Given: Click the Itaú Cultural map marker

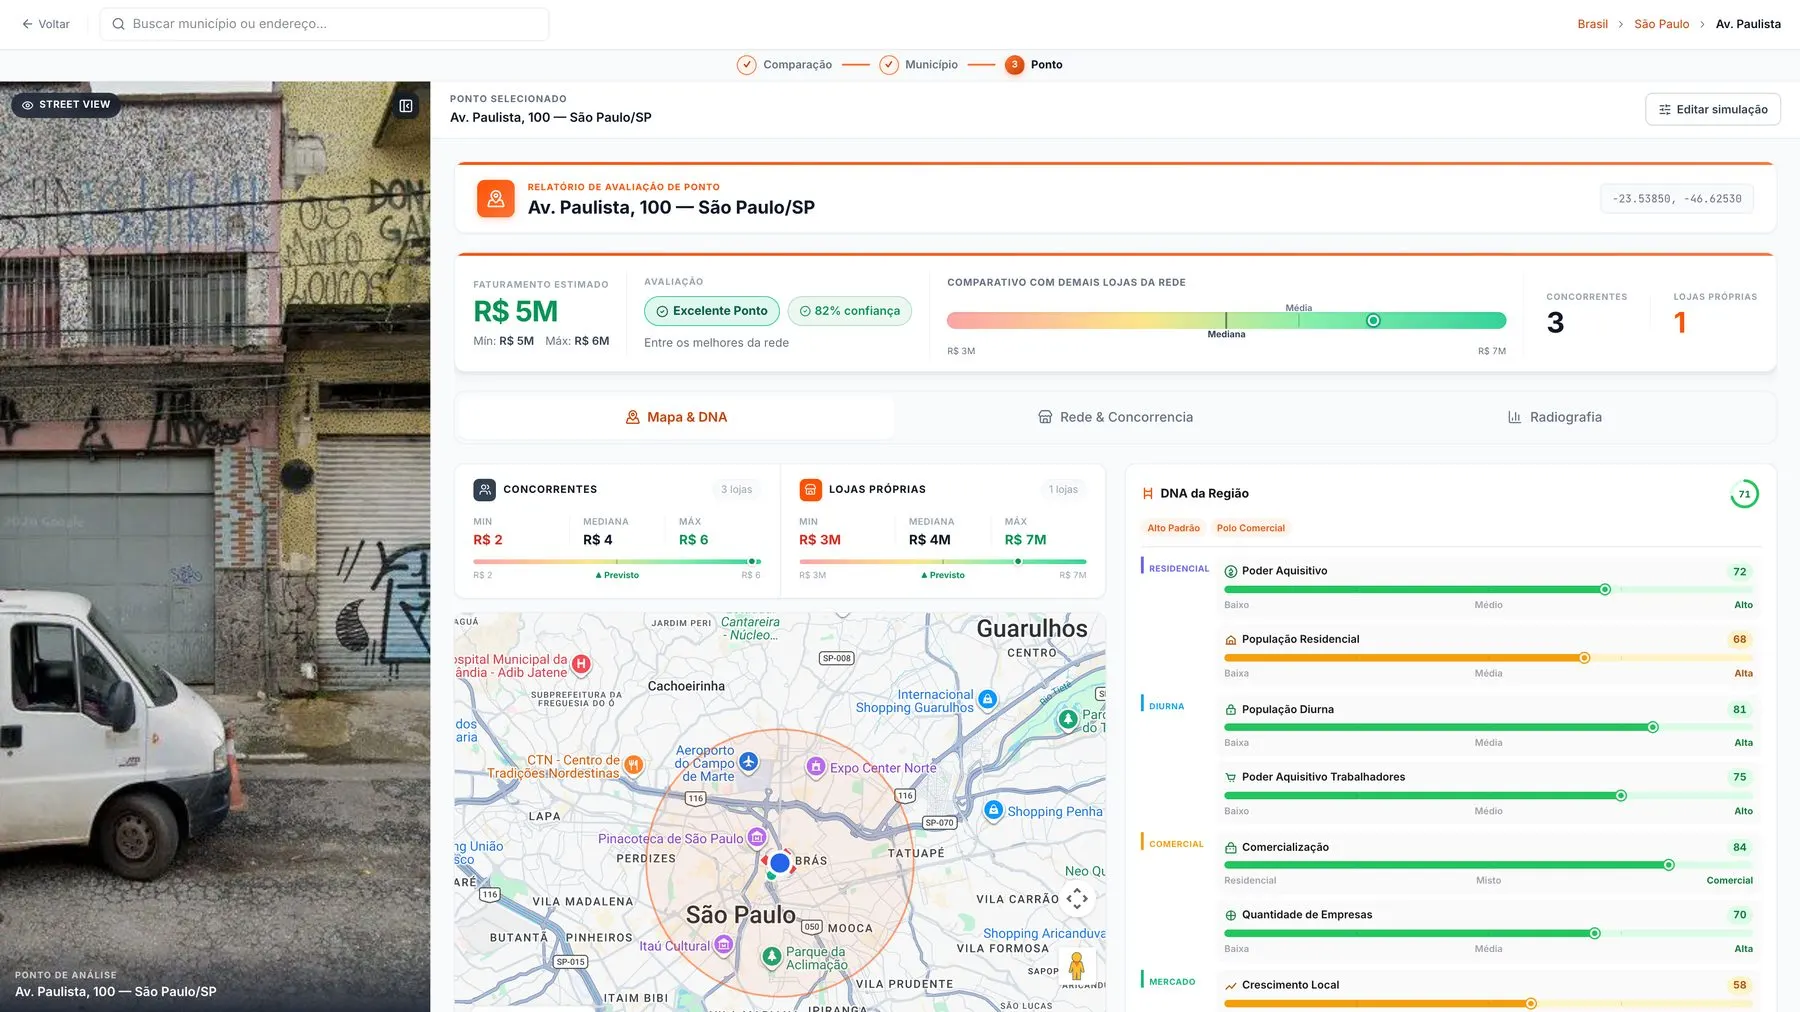Looking at the screenshot, I should (x=724, y=945).
